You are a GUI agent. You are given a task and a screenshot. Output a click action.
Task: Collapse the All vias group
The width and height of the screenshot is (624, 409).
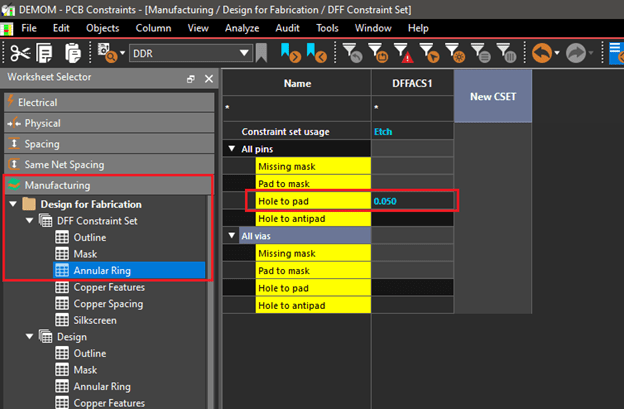pos(232,236)
